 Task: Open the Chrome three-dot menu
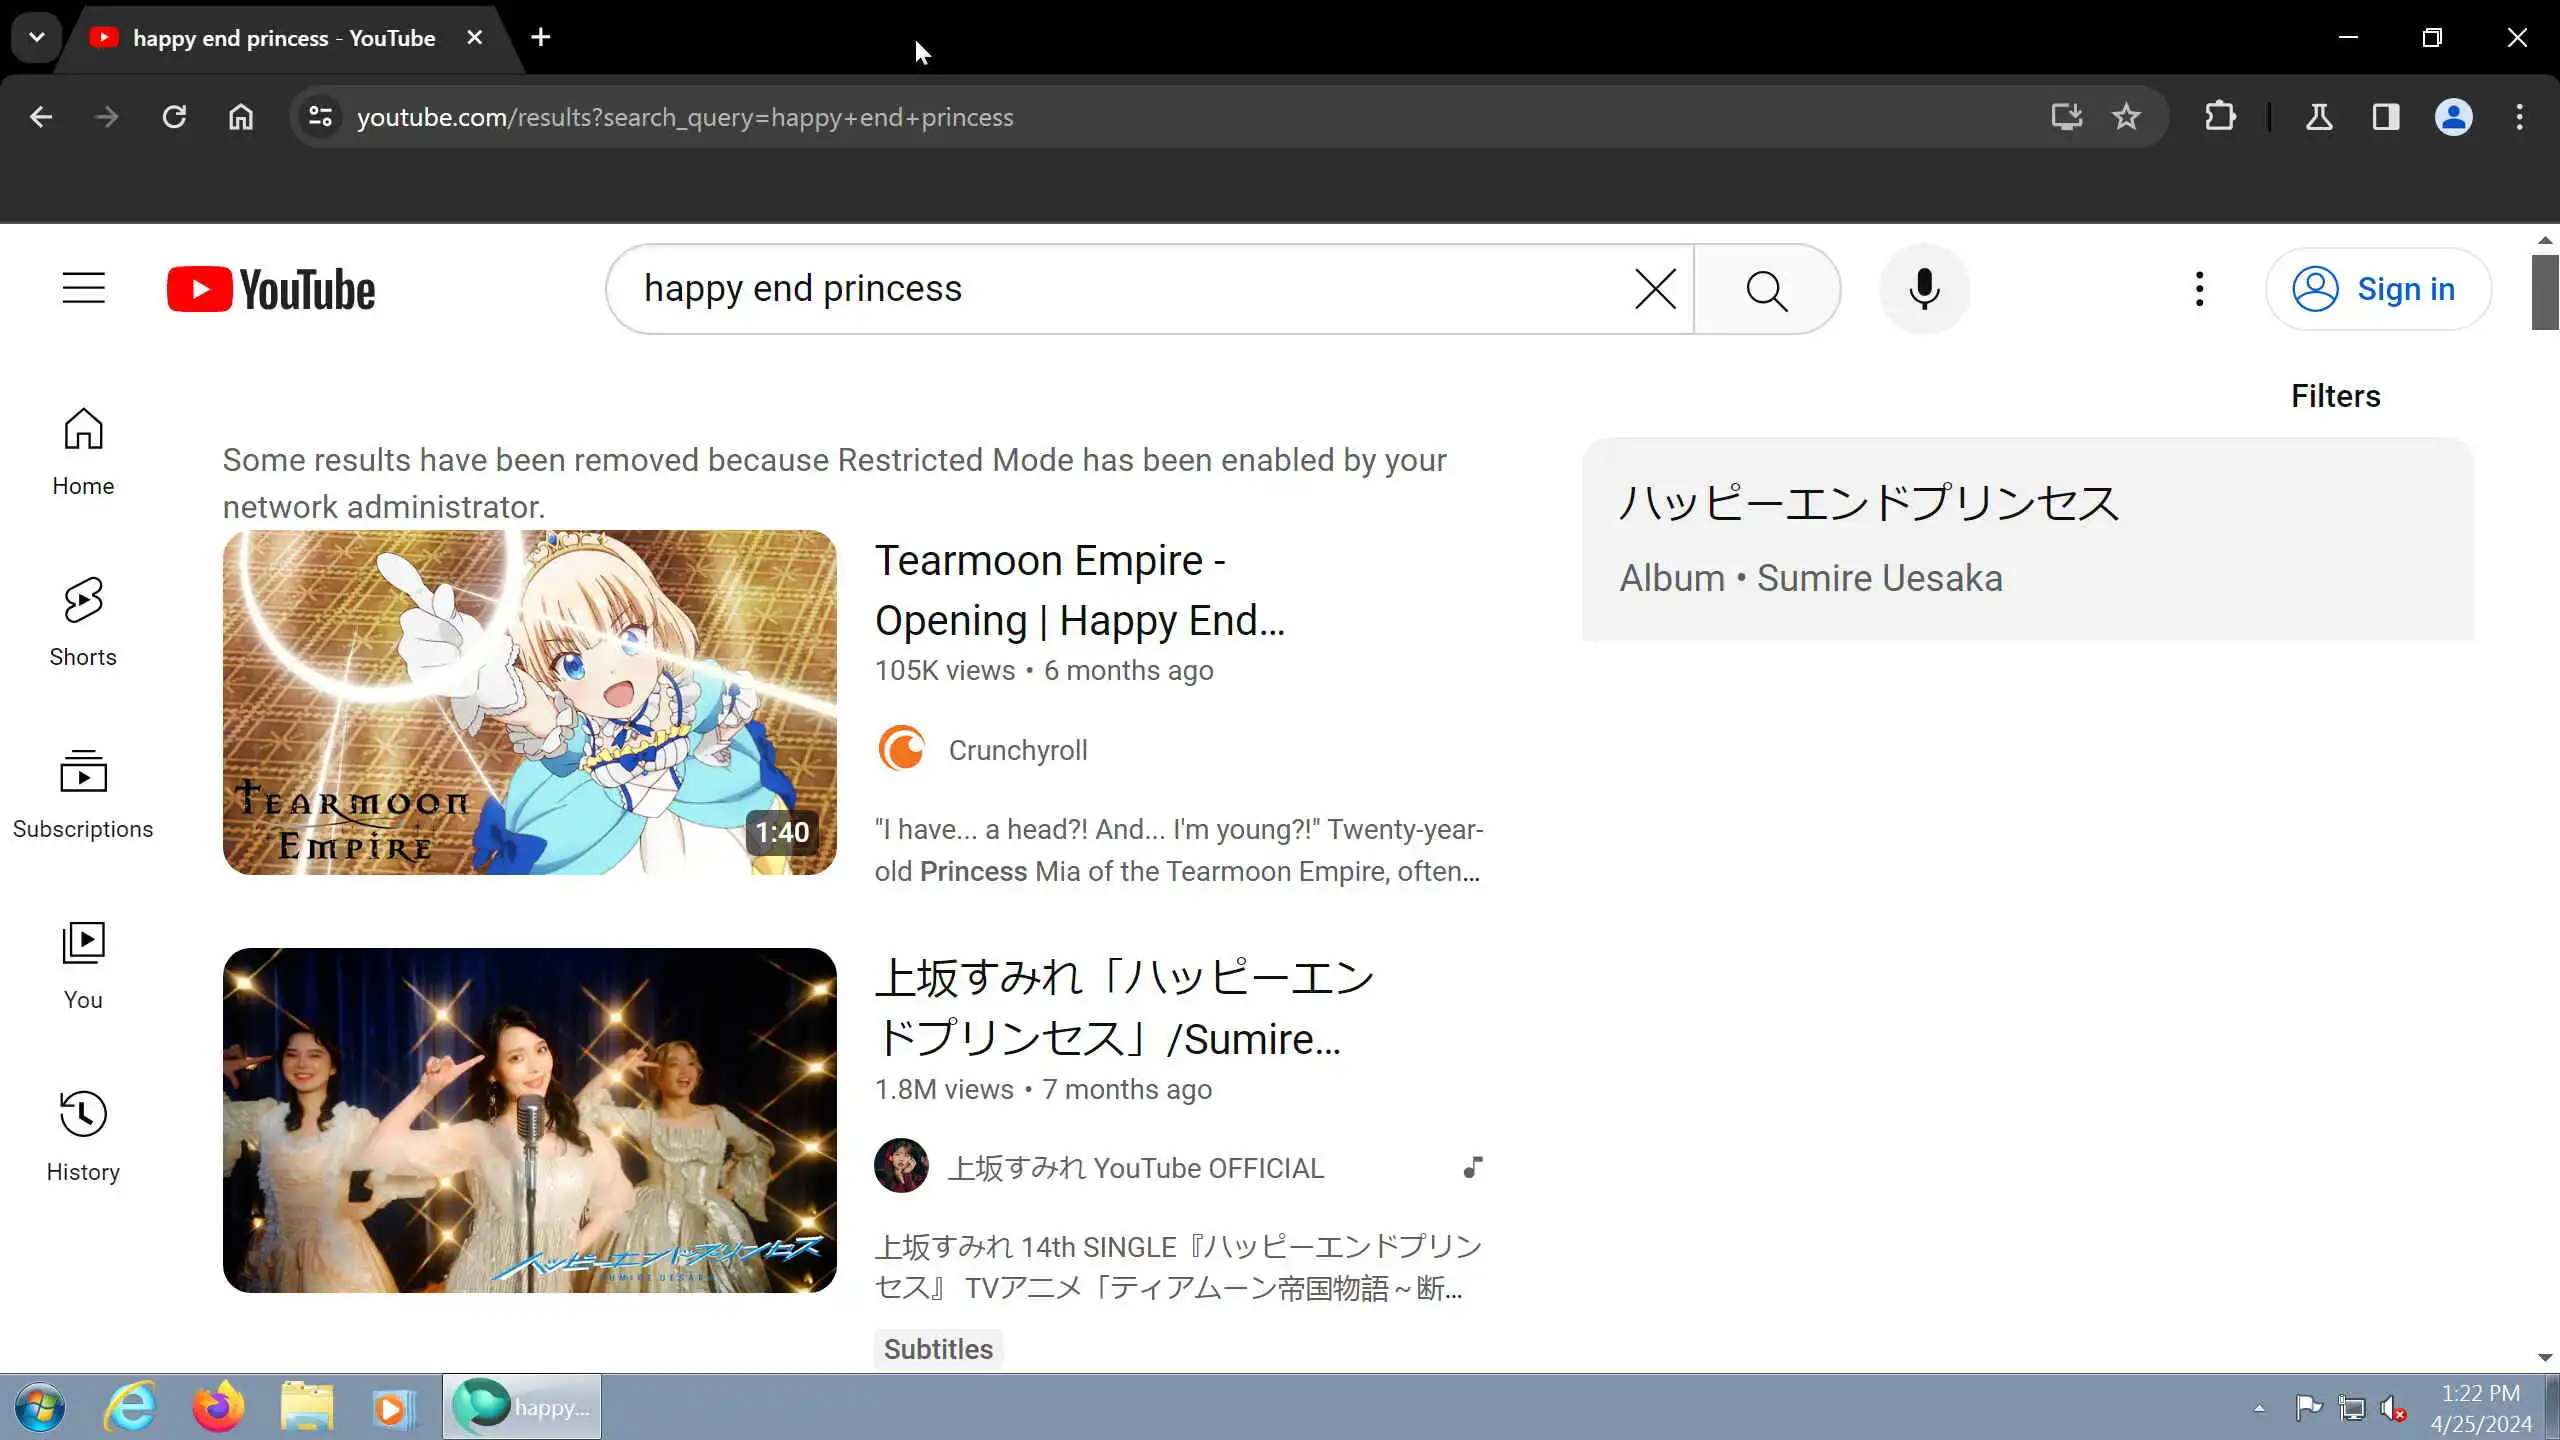[x=2519, y=117]
